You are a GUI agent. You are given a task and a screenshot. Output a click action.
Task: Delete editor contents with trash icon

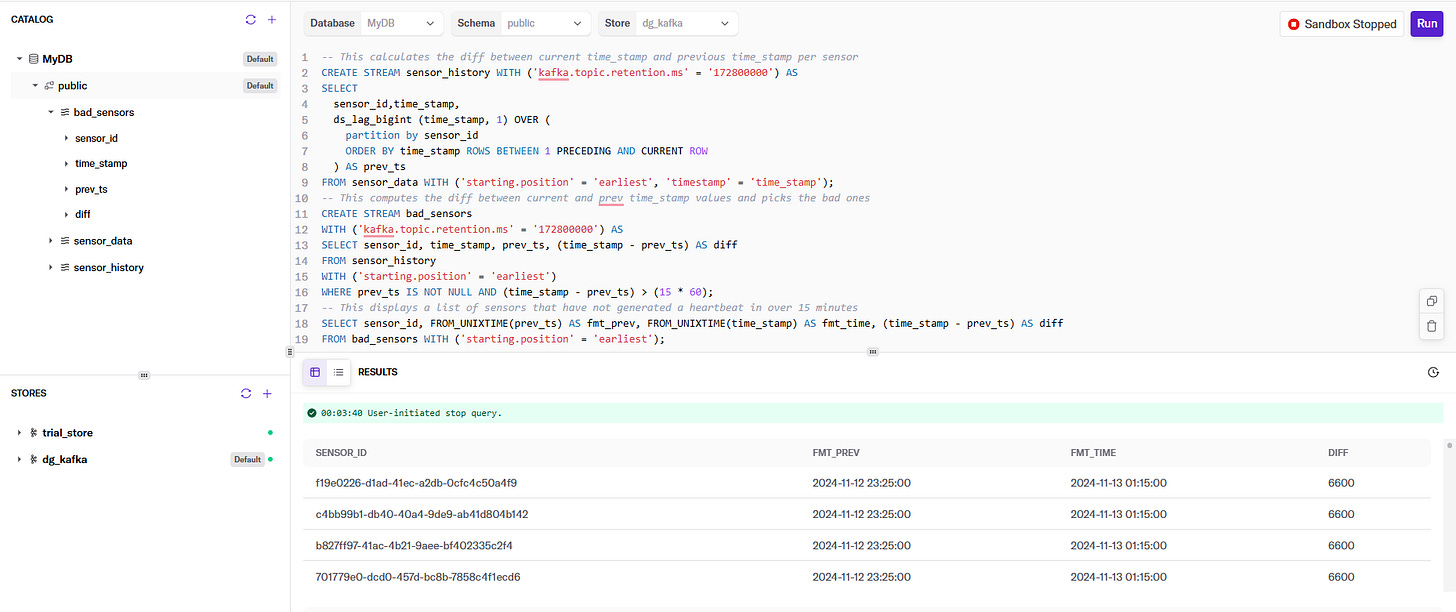point(1431,326)
